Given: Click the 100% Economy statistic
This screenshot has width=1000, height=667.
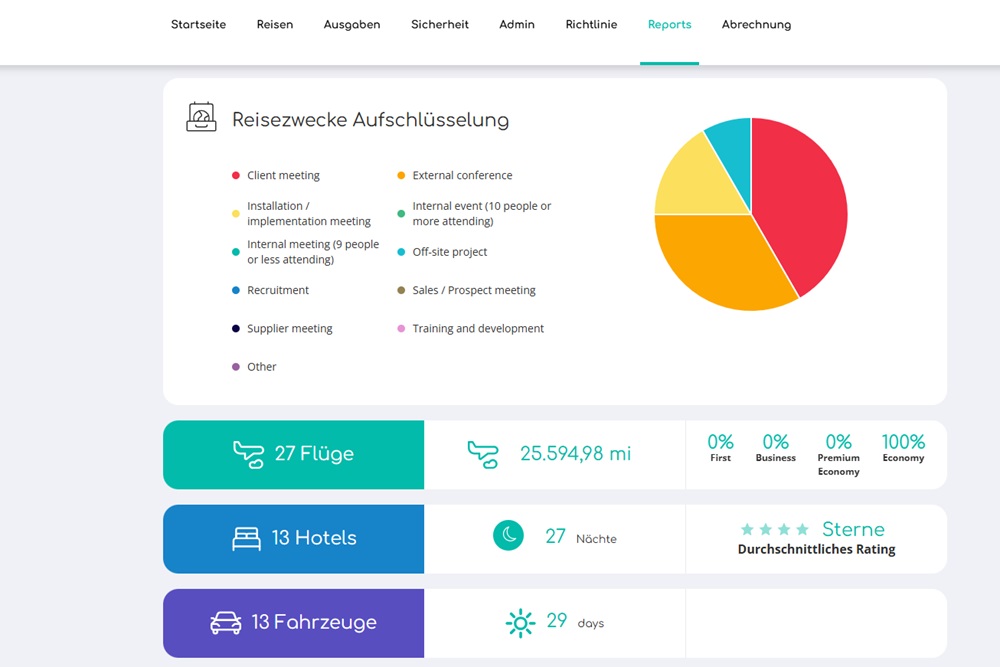Looking at the screenshot, I should [x=903, y=447].
